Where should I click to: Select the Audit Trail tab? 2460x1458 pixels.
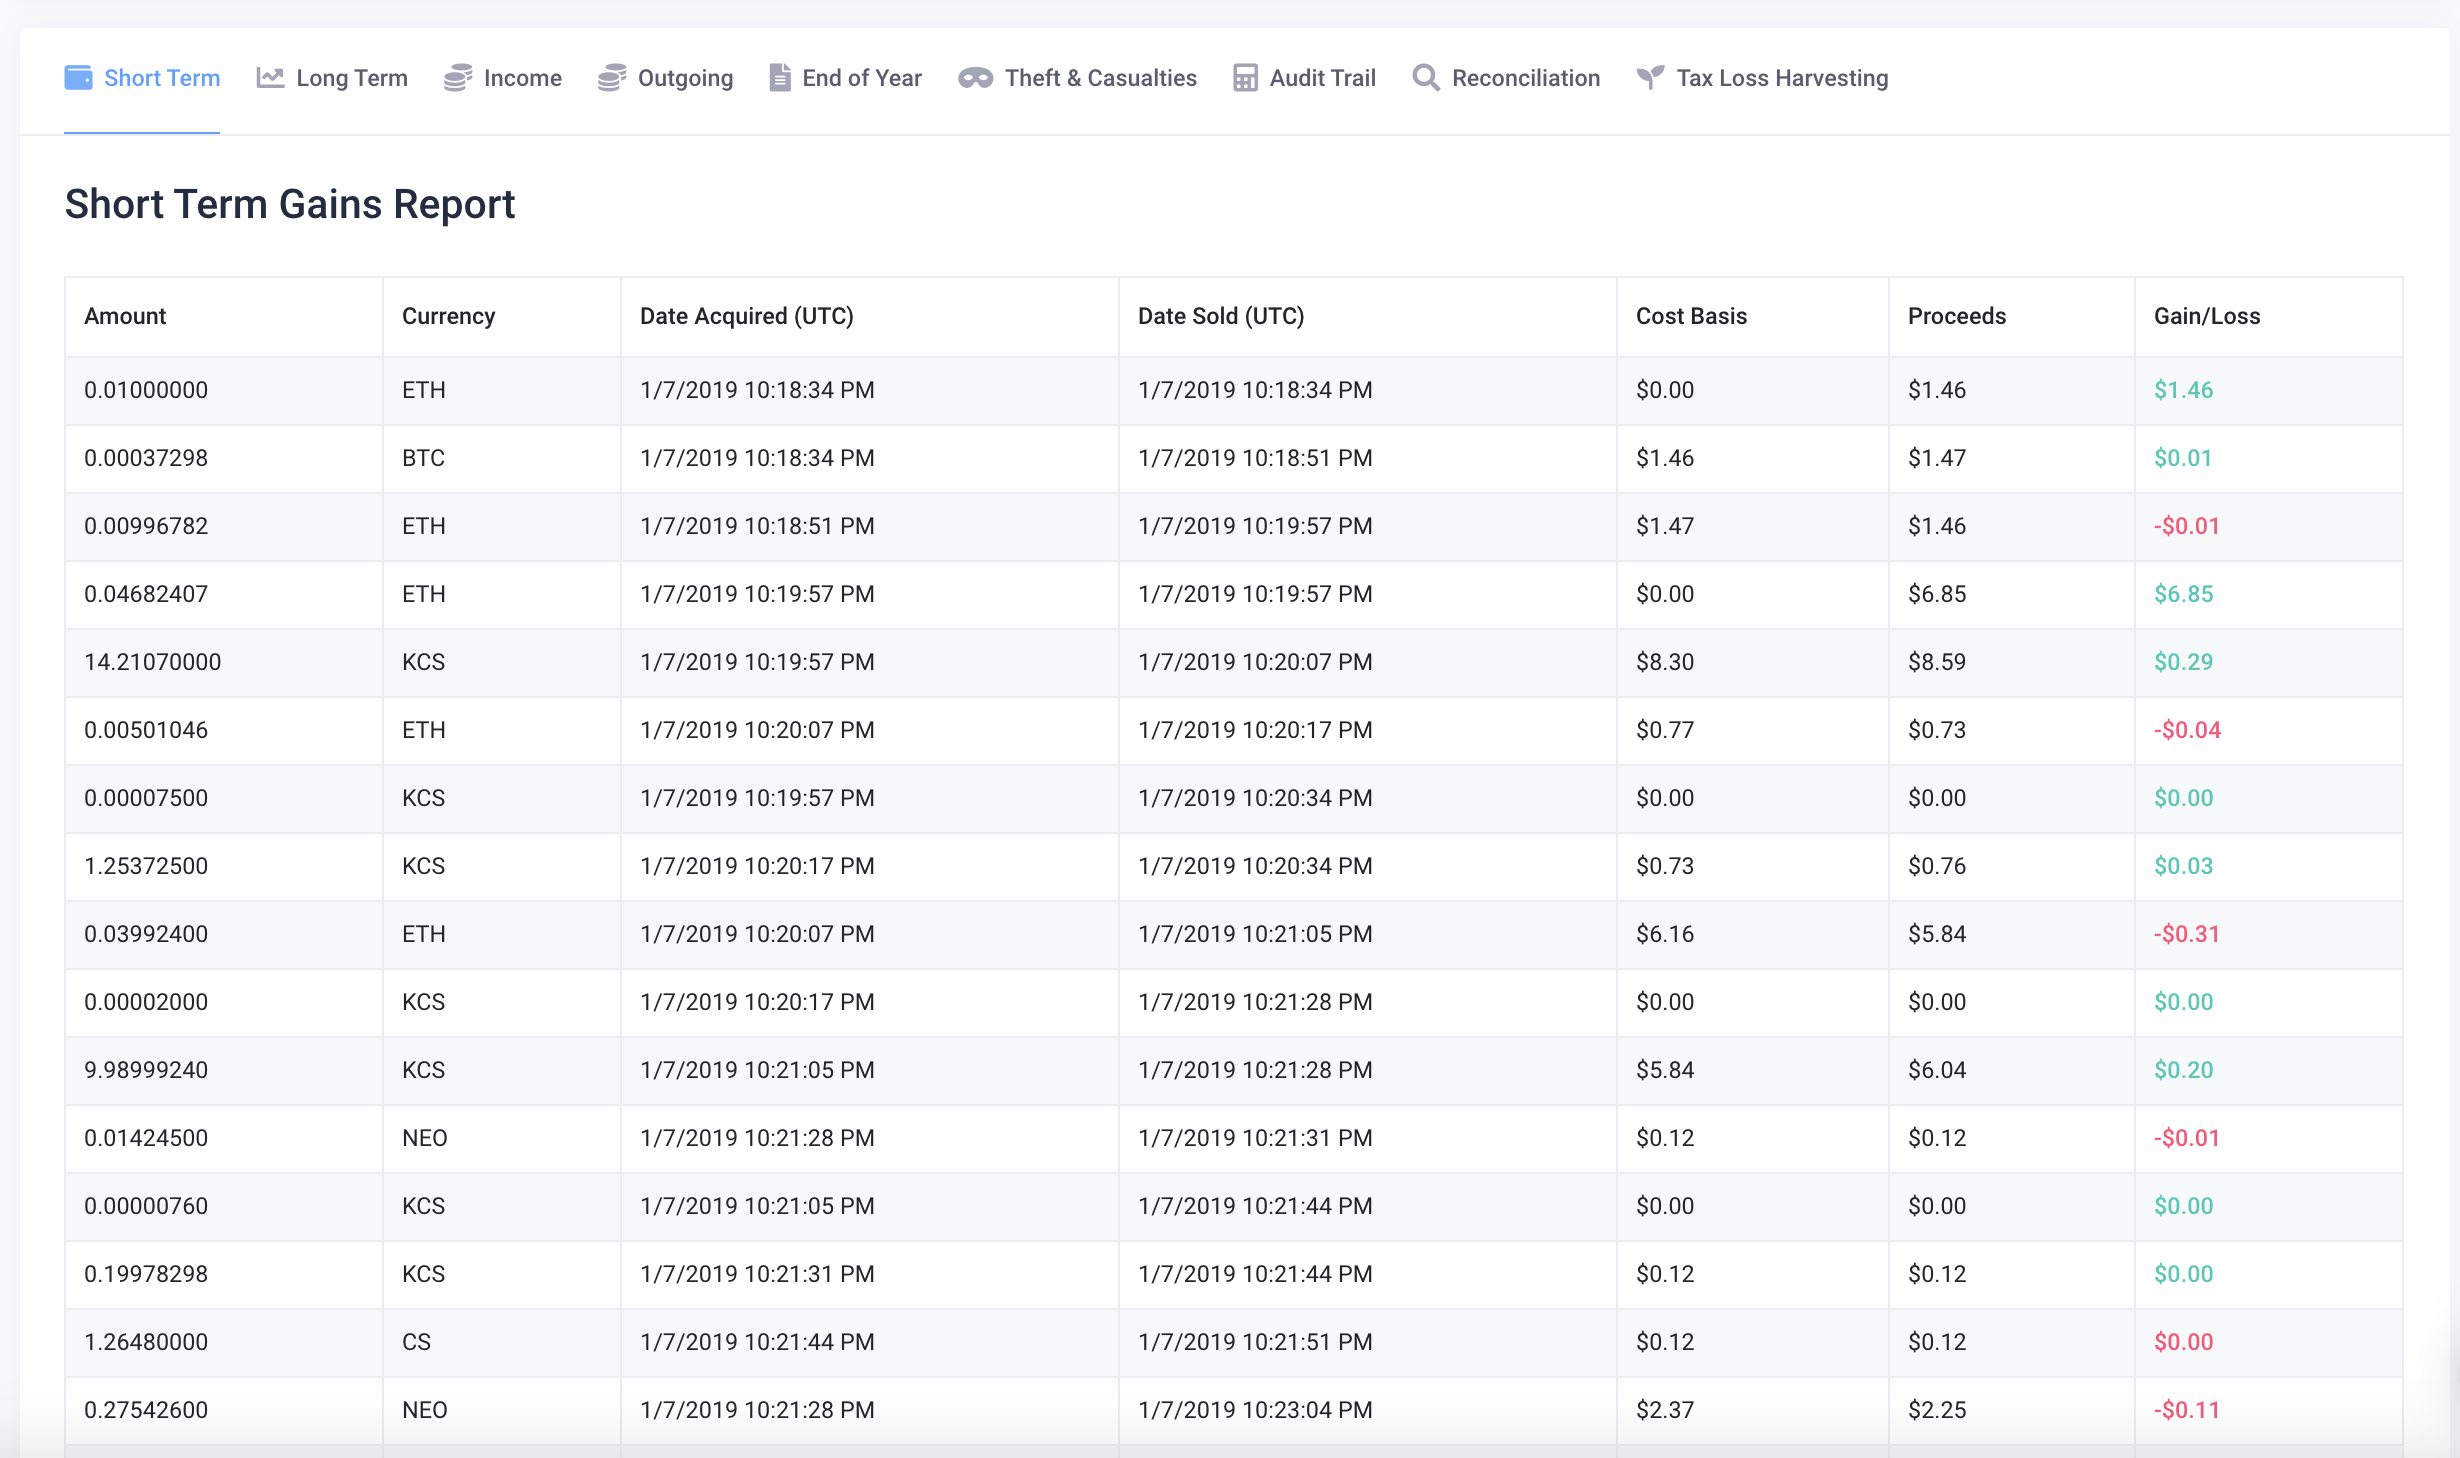pyautogui.click(x=1304, y=78)
